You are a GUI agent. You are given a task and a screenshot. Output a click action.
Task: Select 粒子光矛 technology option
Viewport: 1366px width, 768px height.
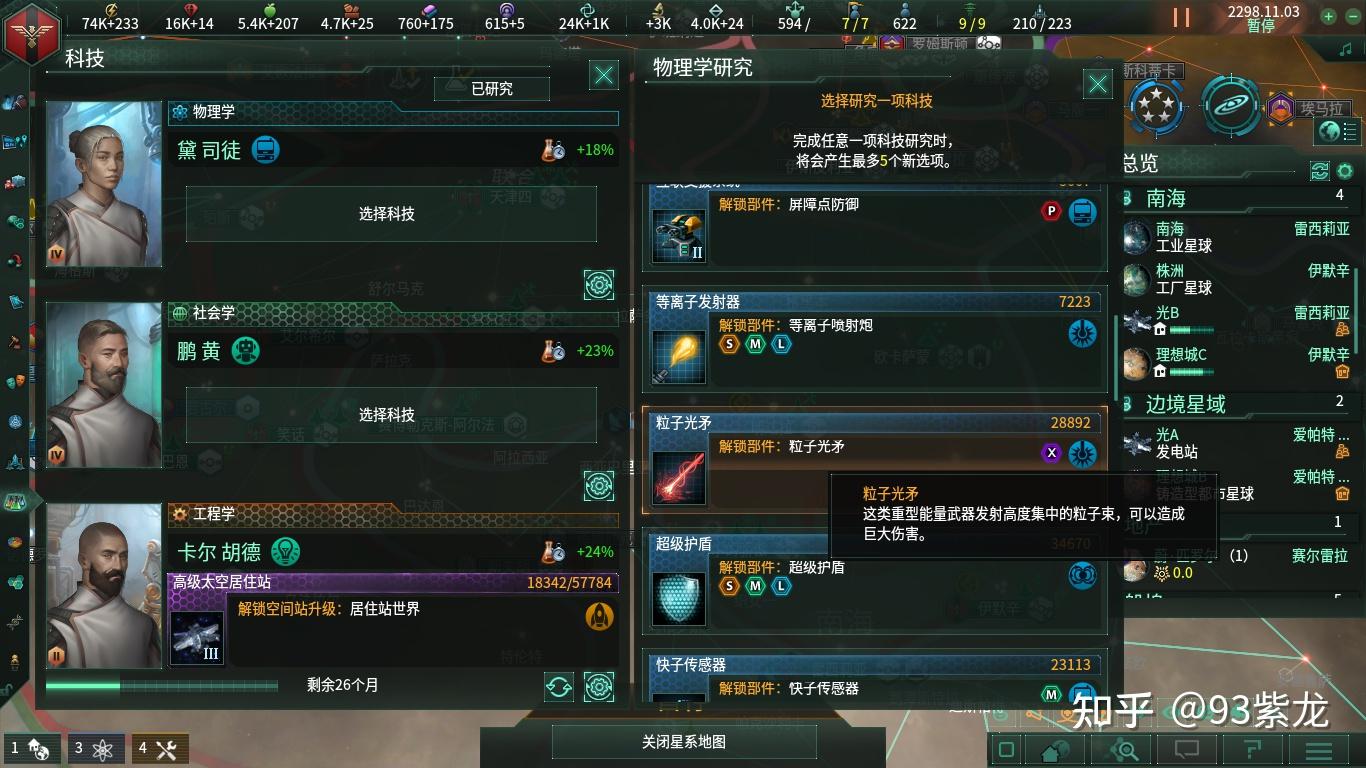point(874,460)
